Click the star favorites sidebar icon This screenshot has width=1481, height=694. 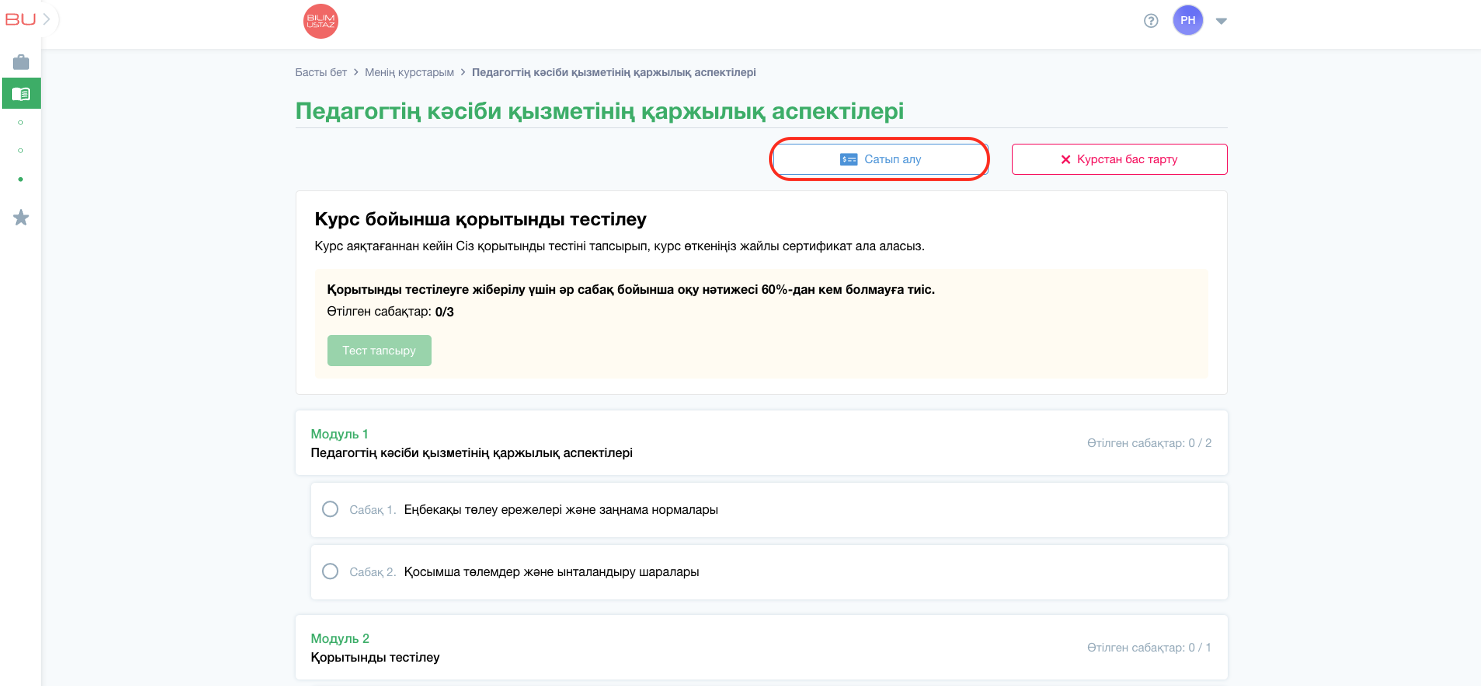21,217
